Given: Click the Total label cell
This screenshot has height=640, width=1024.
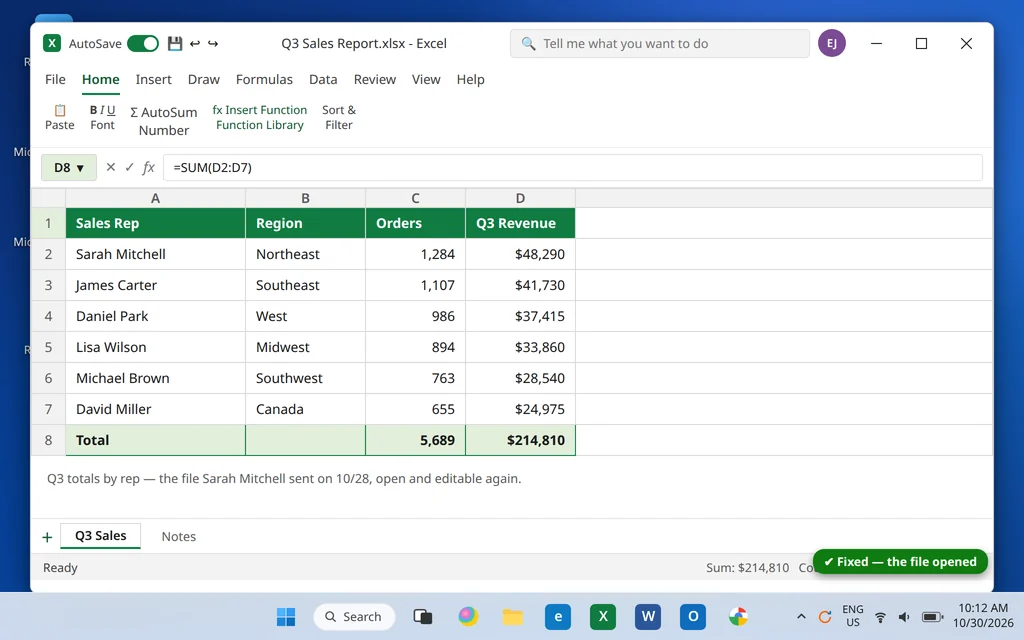Looking at the screenshot, I should click(x=155, y=440).
